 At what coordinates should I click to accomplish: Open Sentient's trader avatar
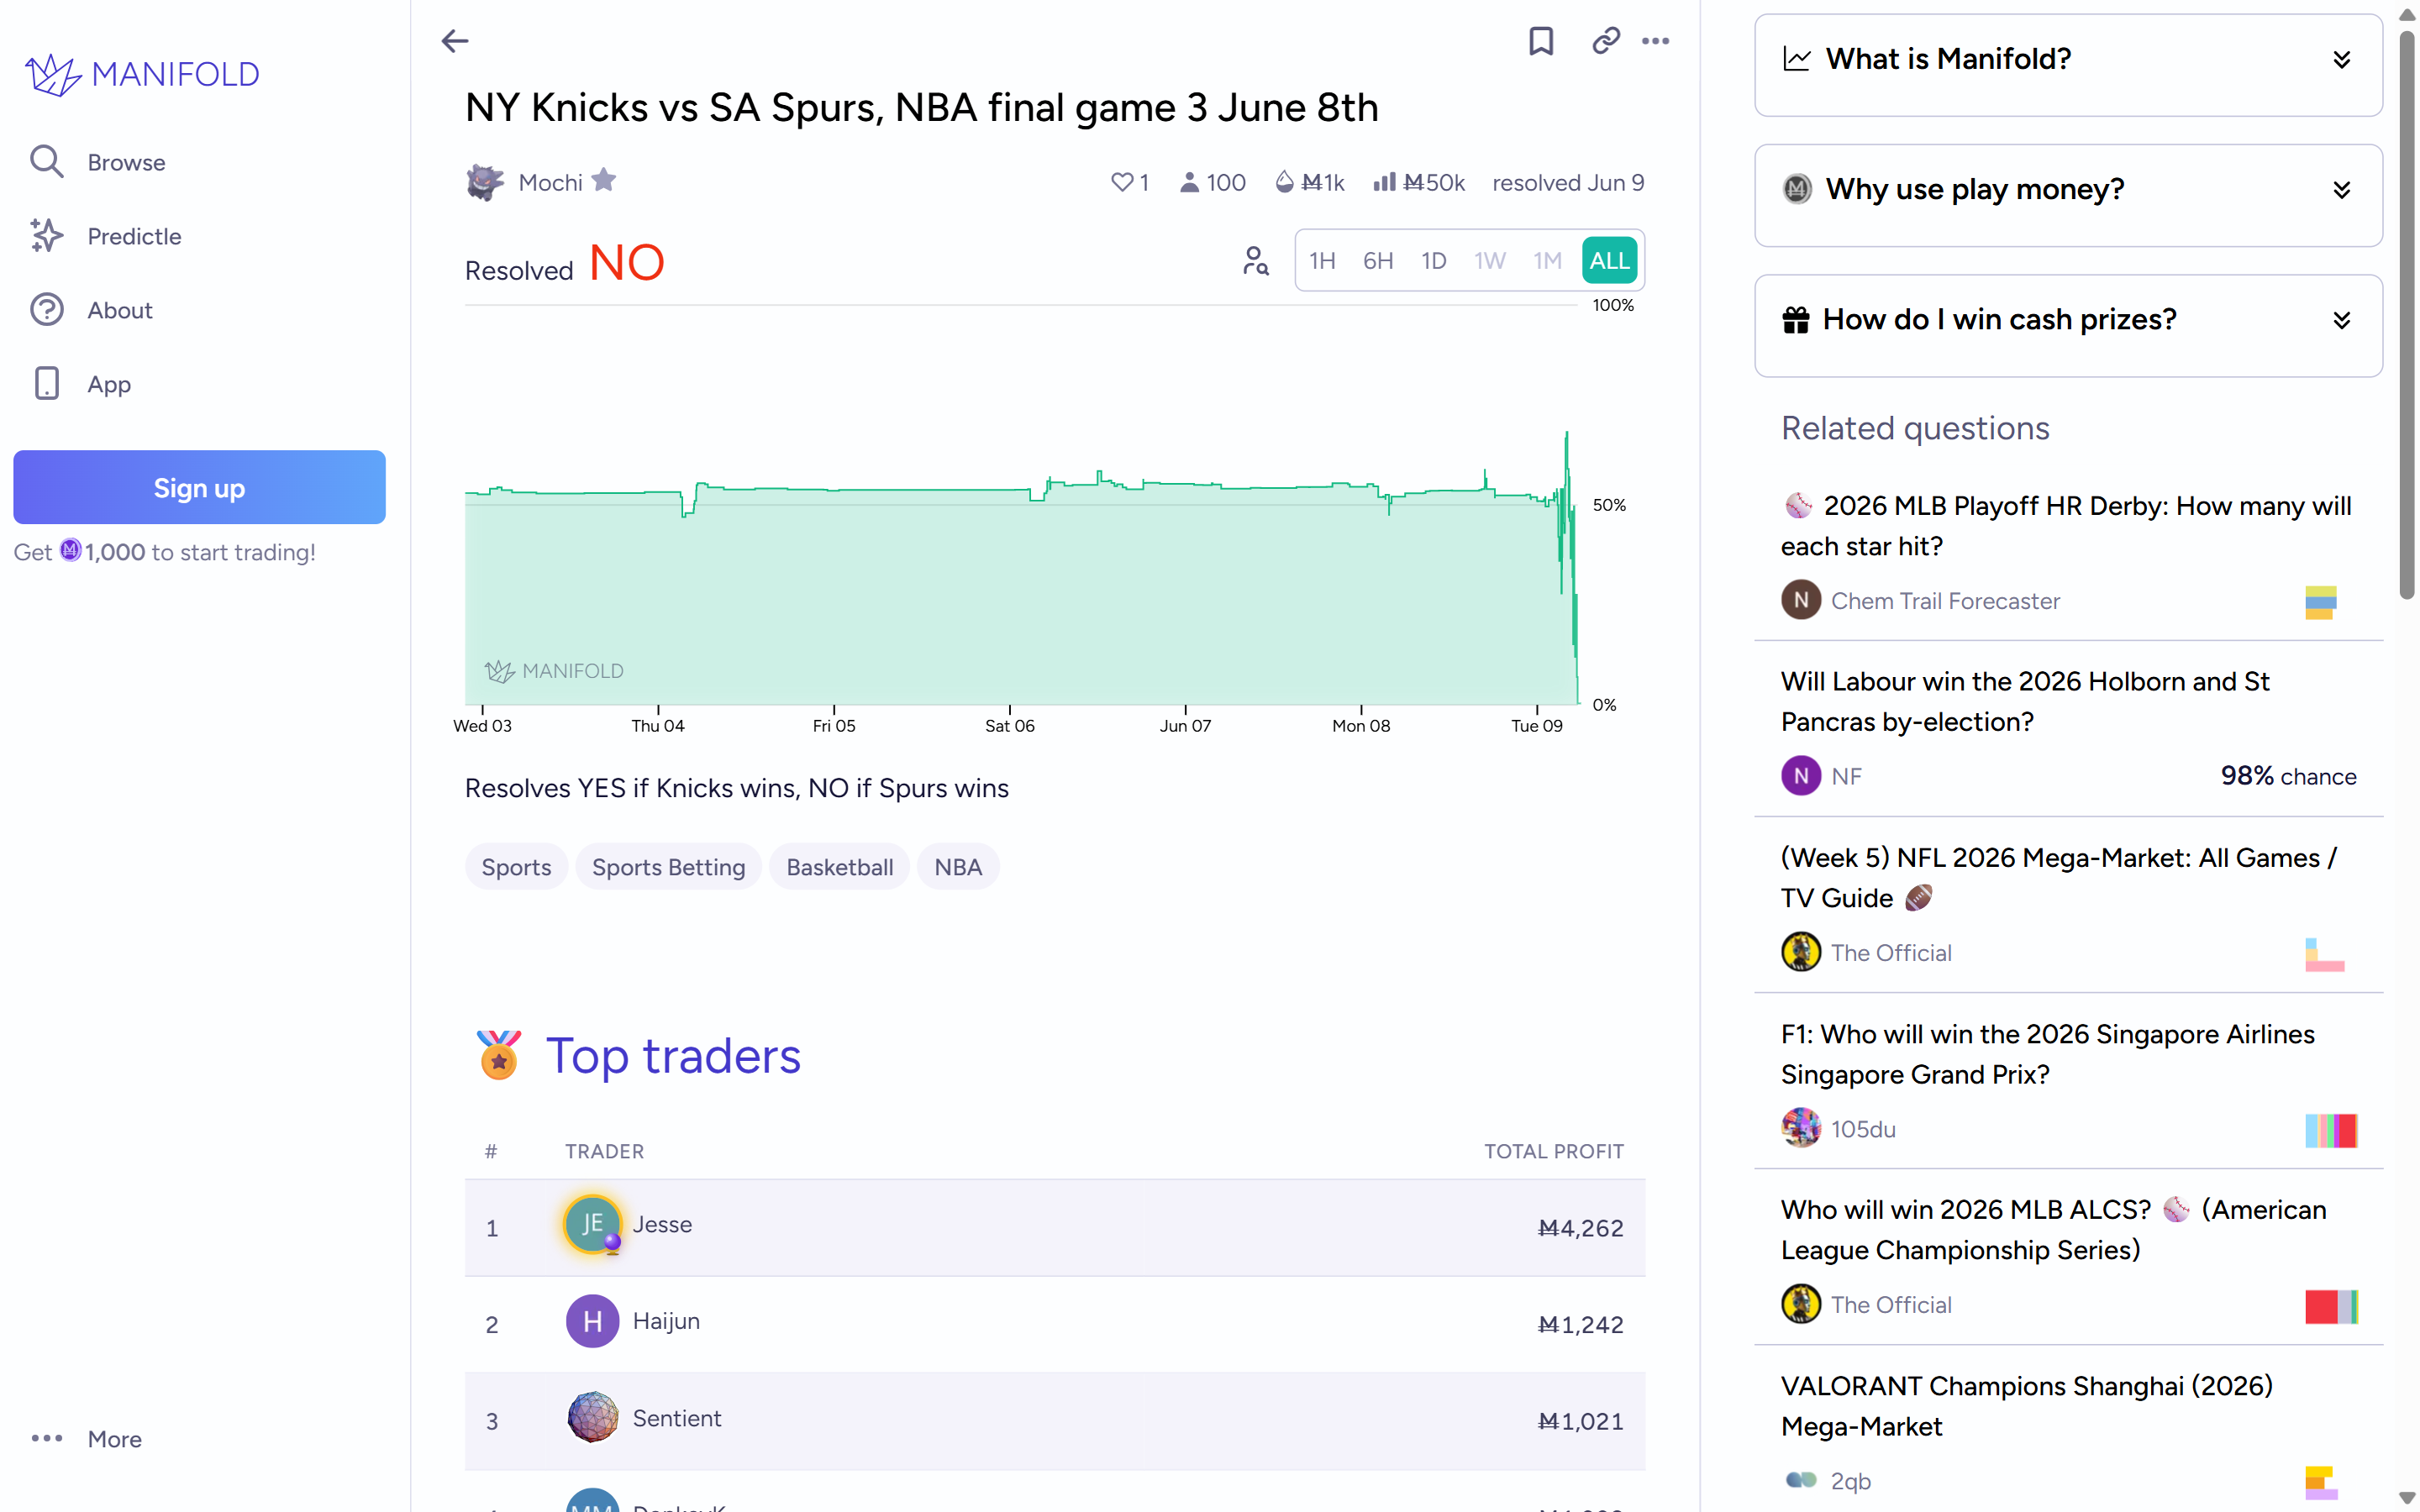(x=592, y=1418)
